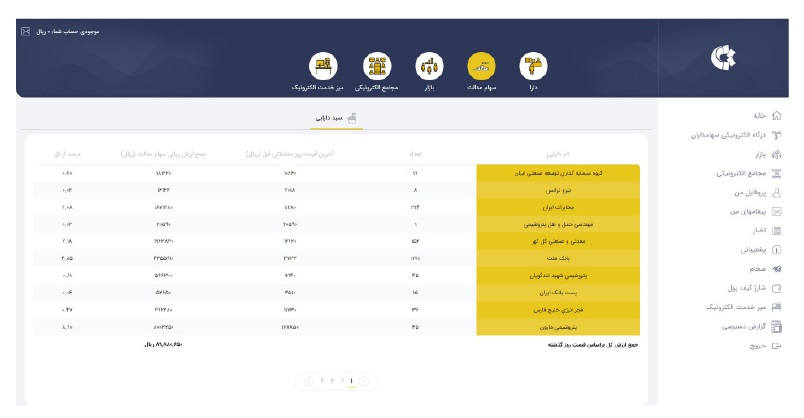Click the مجامع الکترونیکی round header icon
The width and height of the screenshot is (804, 418).
(377, 66)
